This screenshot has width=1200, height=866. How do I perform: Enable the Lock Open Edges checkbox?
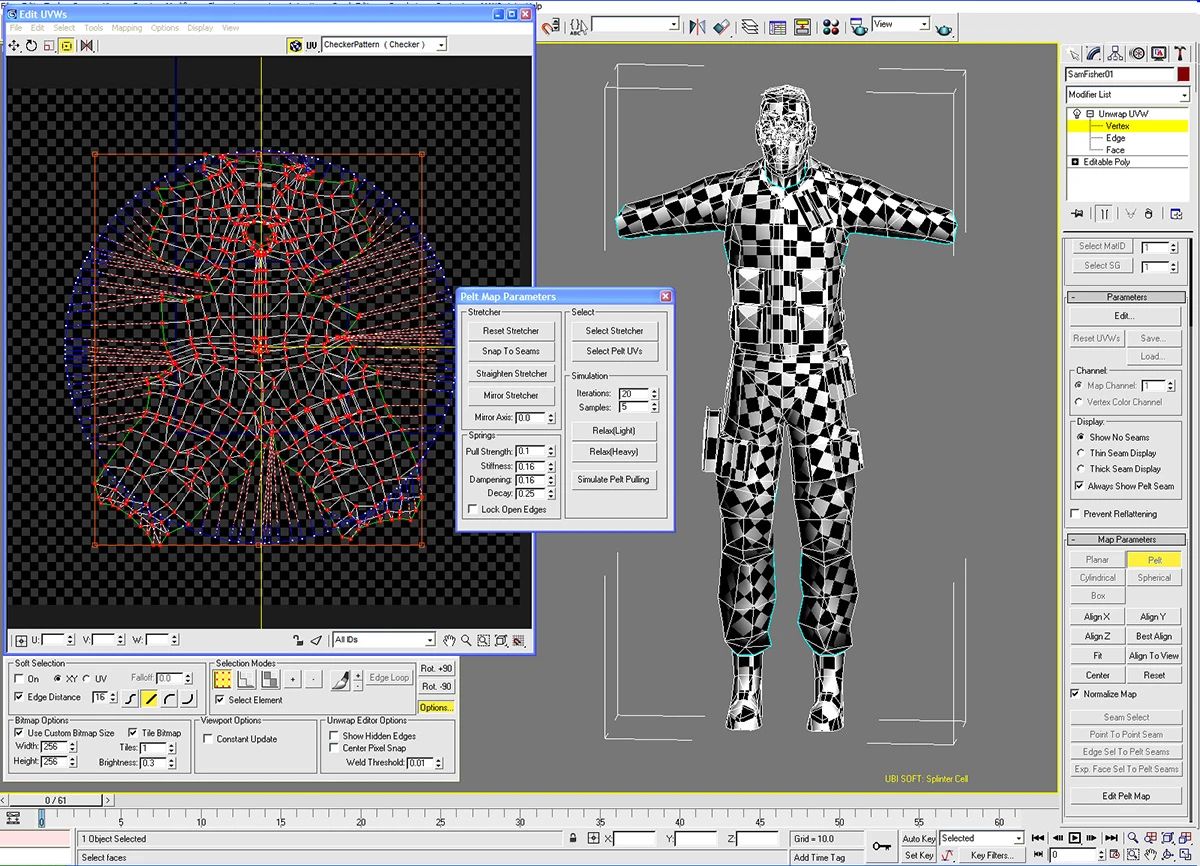[473, 509]
